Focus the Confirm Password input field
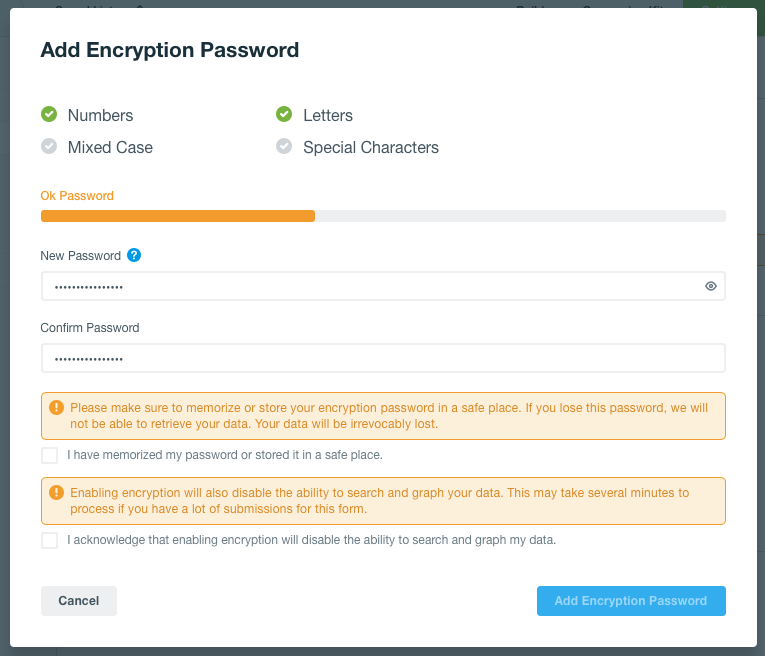 [x=382, y=358]
